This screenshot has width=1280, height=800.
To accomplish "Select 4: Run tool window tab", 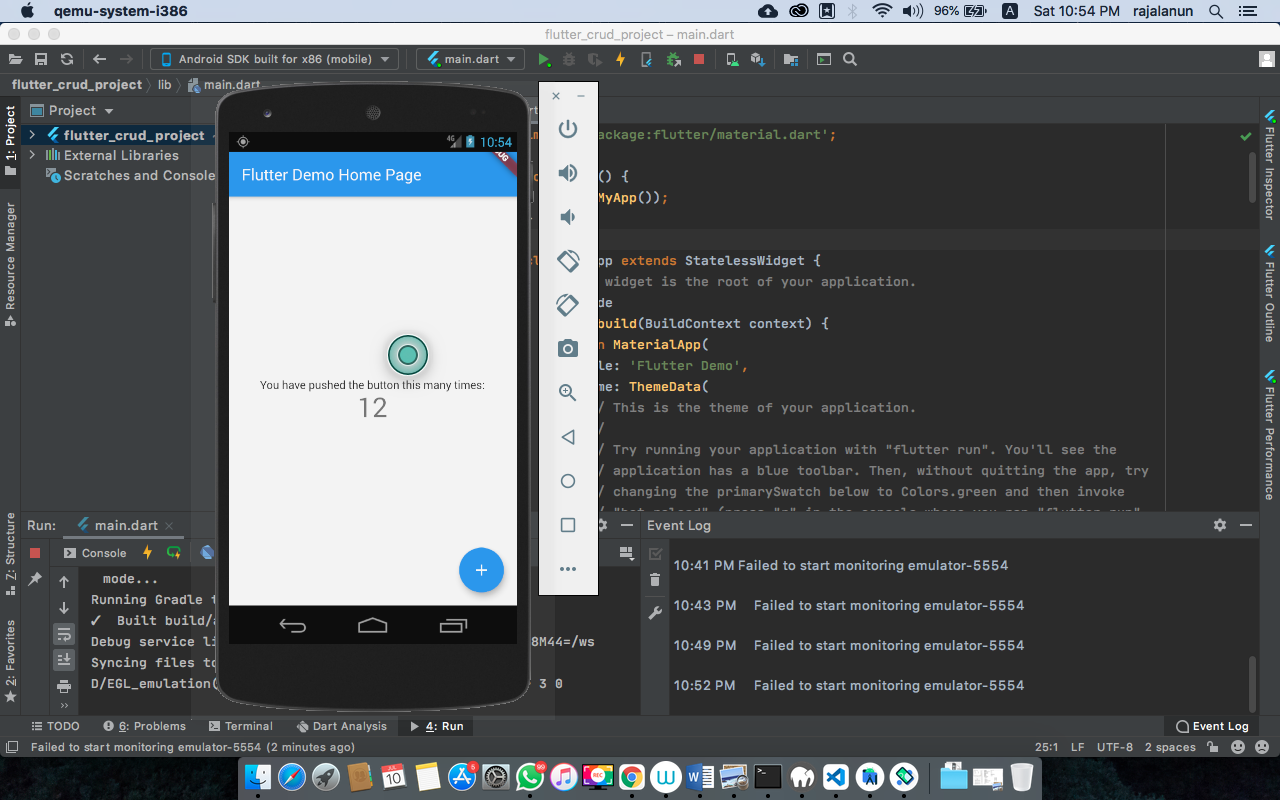I will click(437, 726).
